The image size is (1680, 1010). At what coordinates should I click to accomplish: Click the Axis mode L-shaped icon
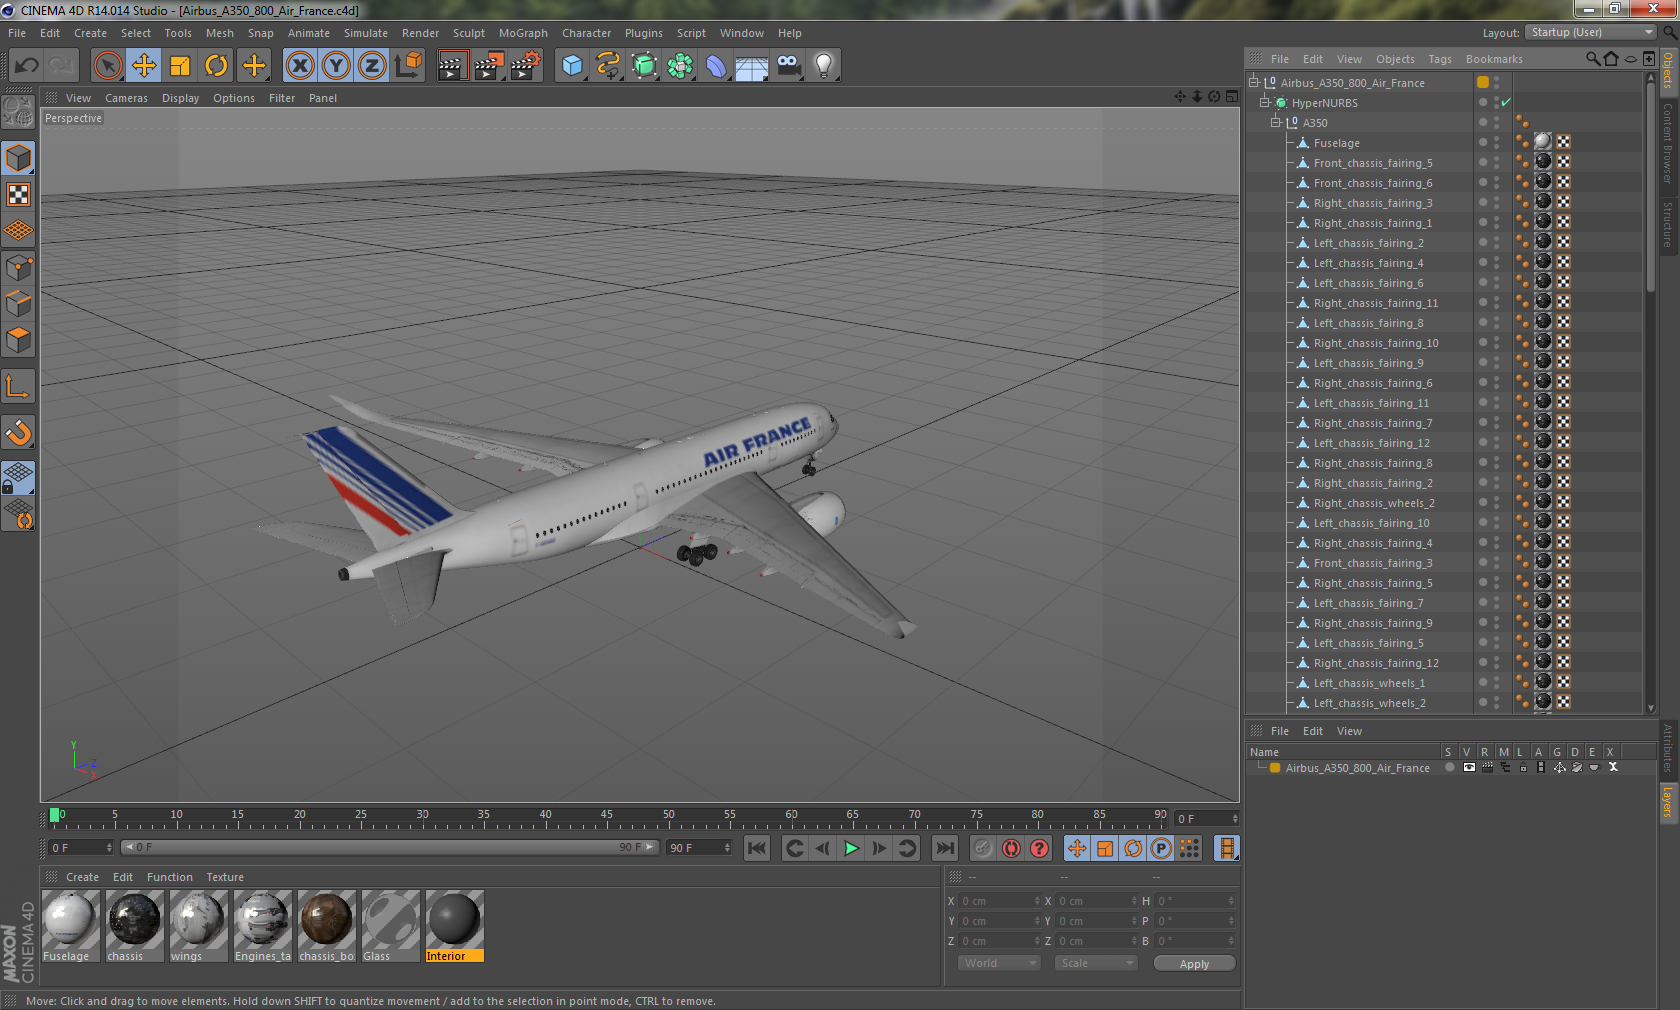click(x=18, y=386)
